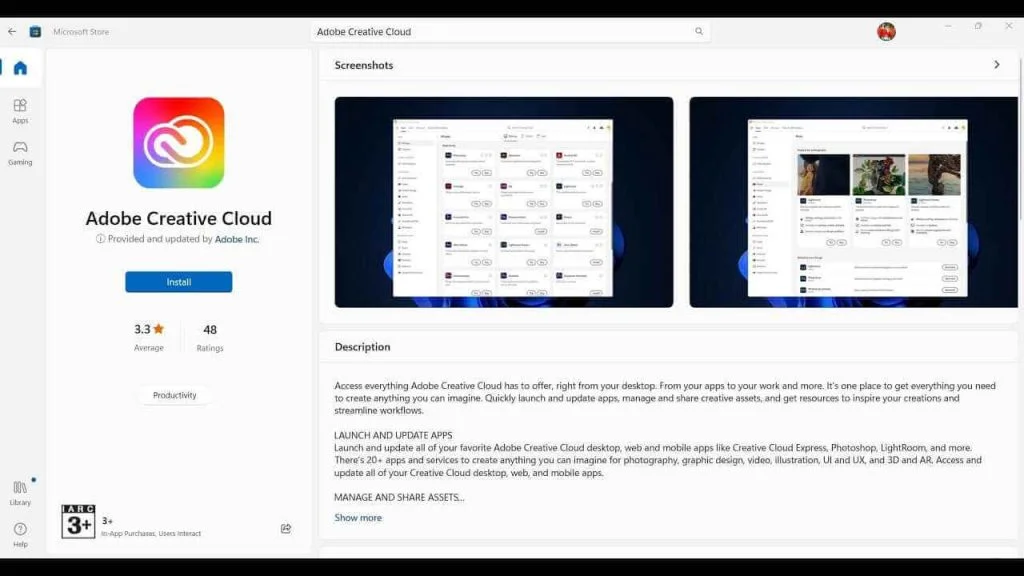Open the second app screenshot thumbnail
This screenshot has height=576, width=1024.
854,202
